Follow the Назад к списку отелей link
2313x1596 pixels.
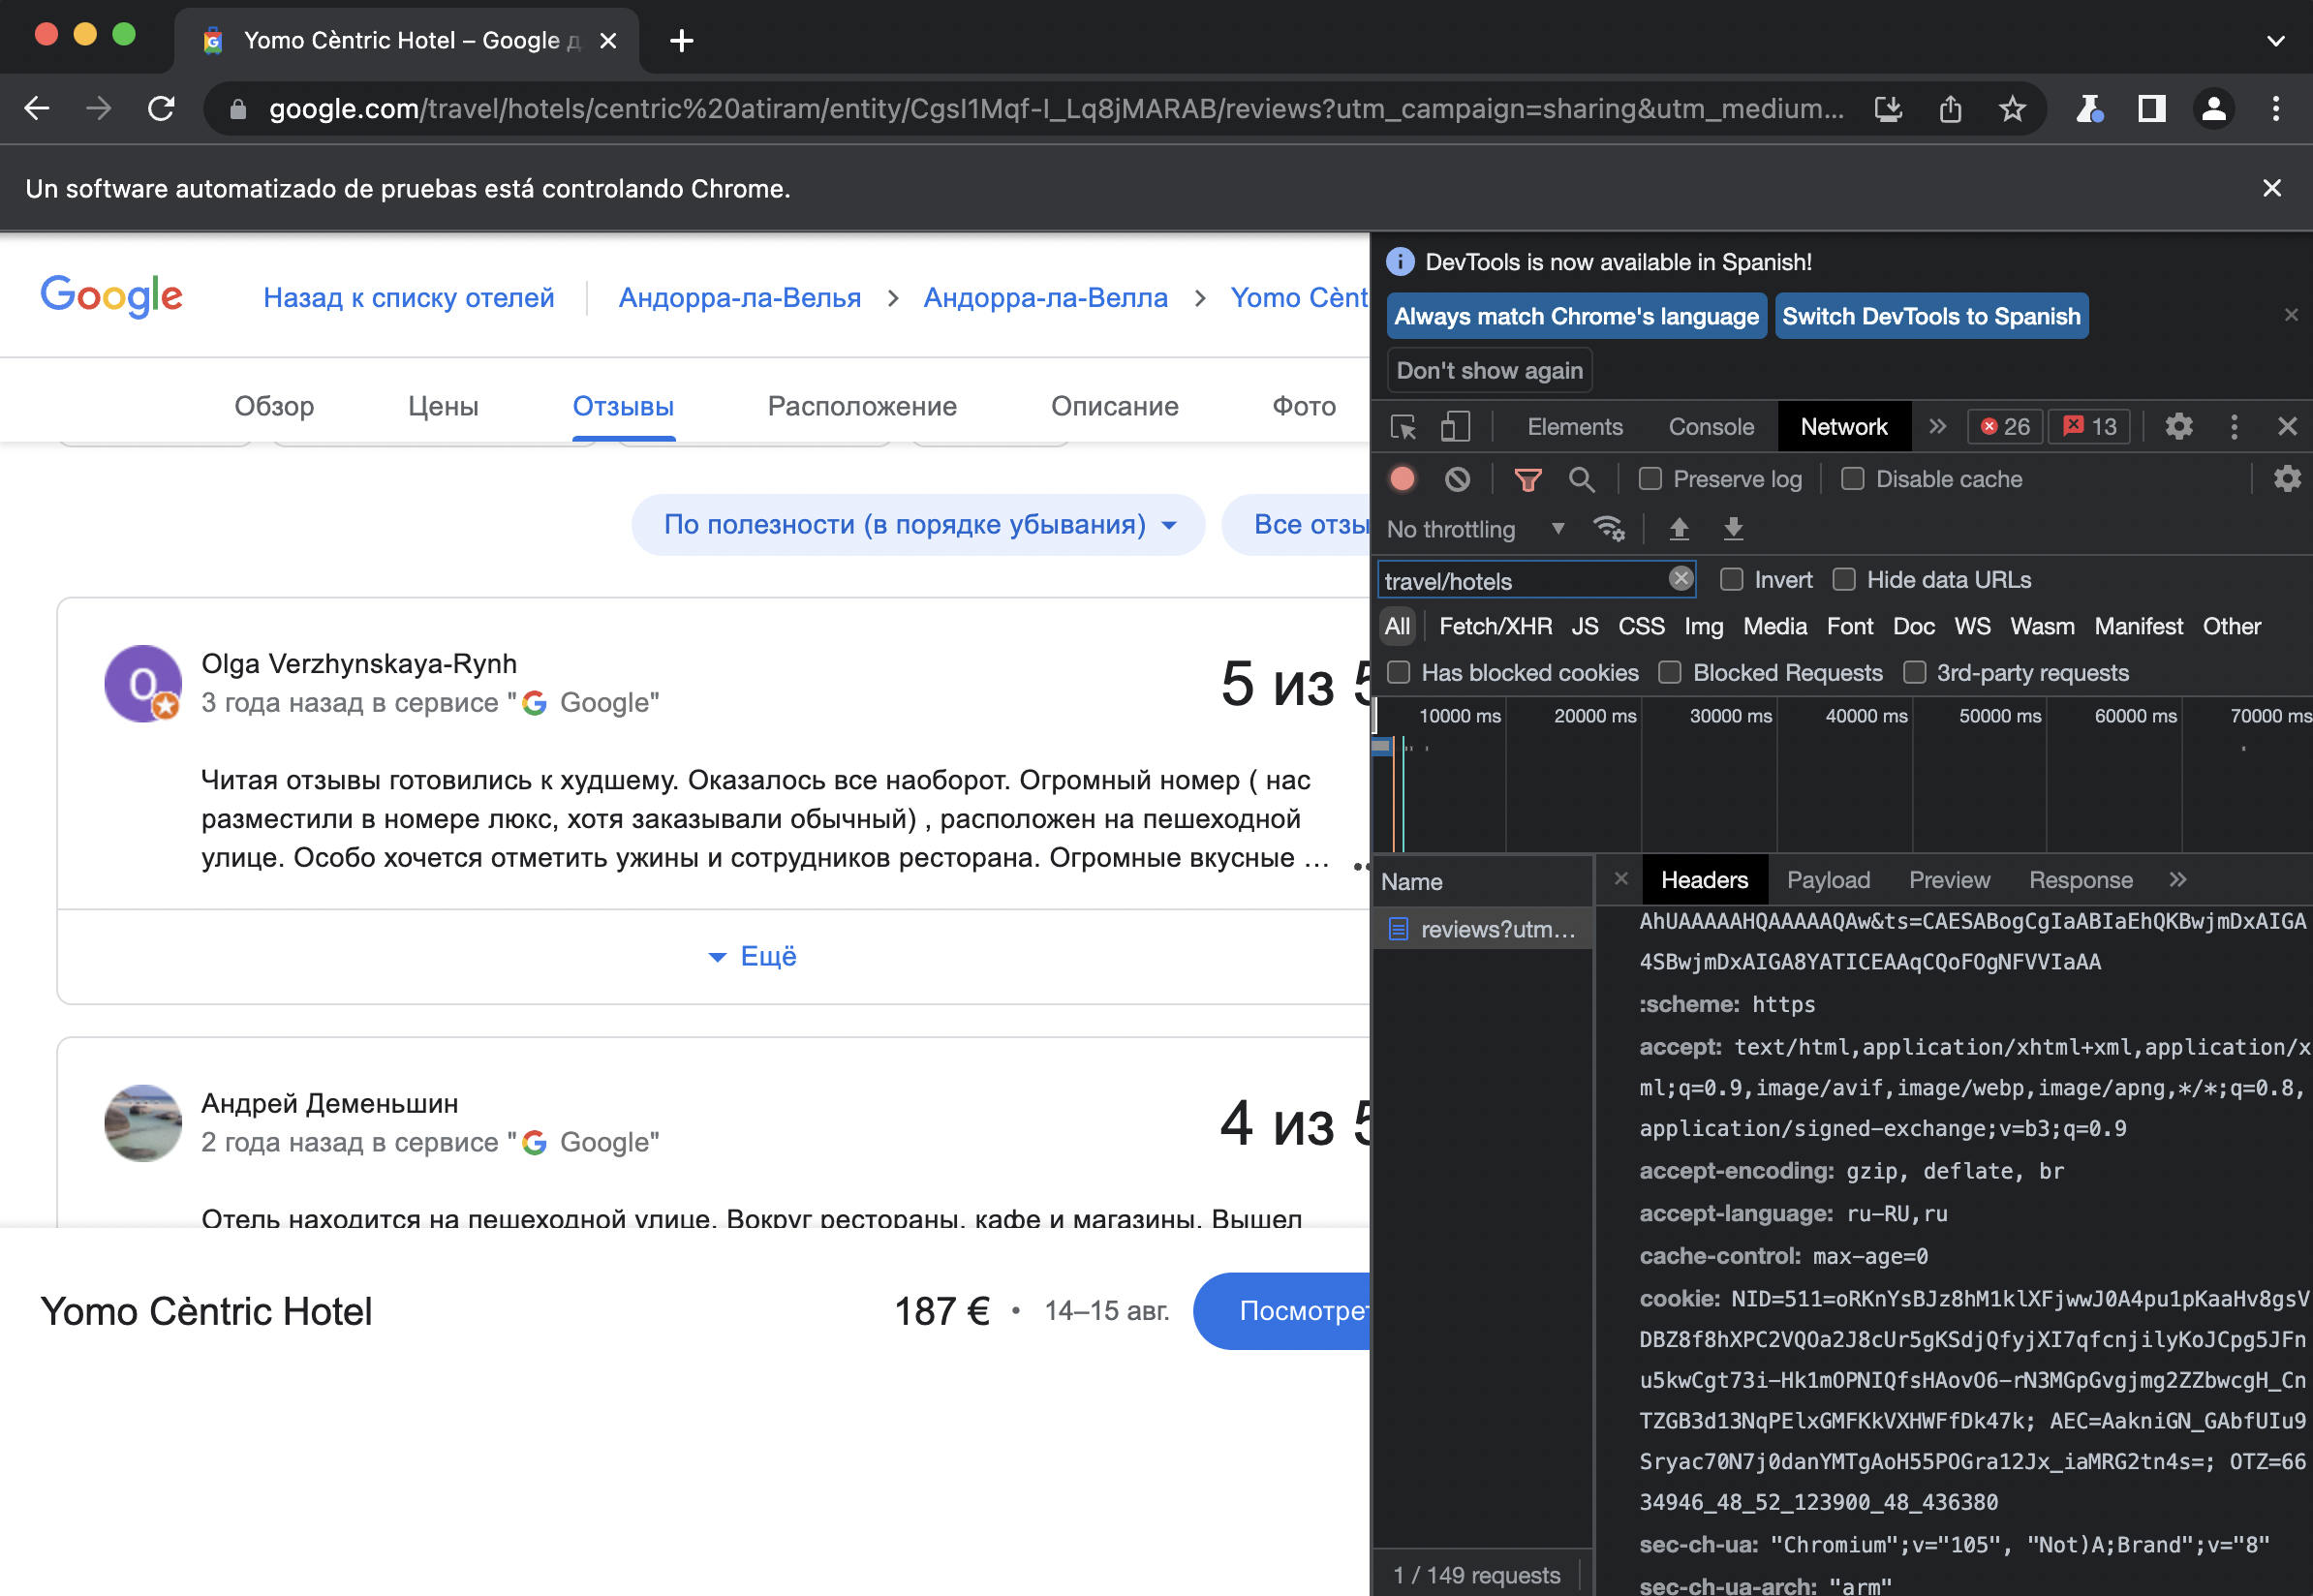[408, 297]
